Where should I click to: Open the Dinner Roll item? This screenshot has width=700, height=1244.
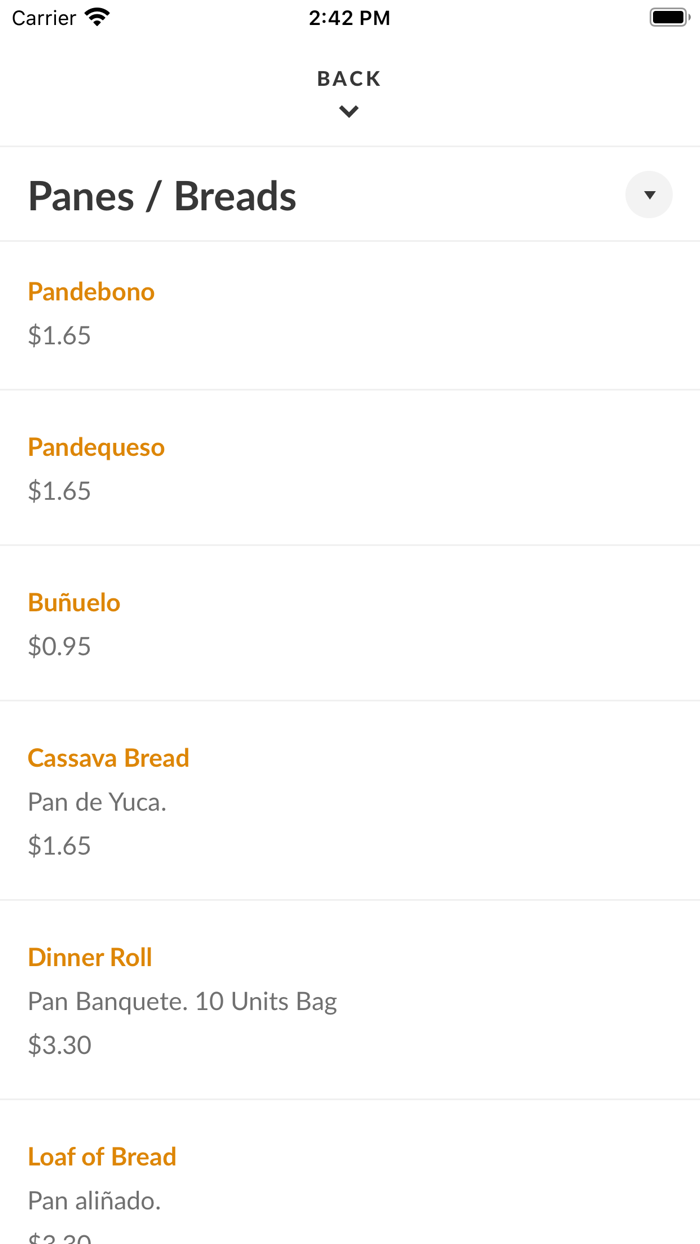90,957
